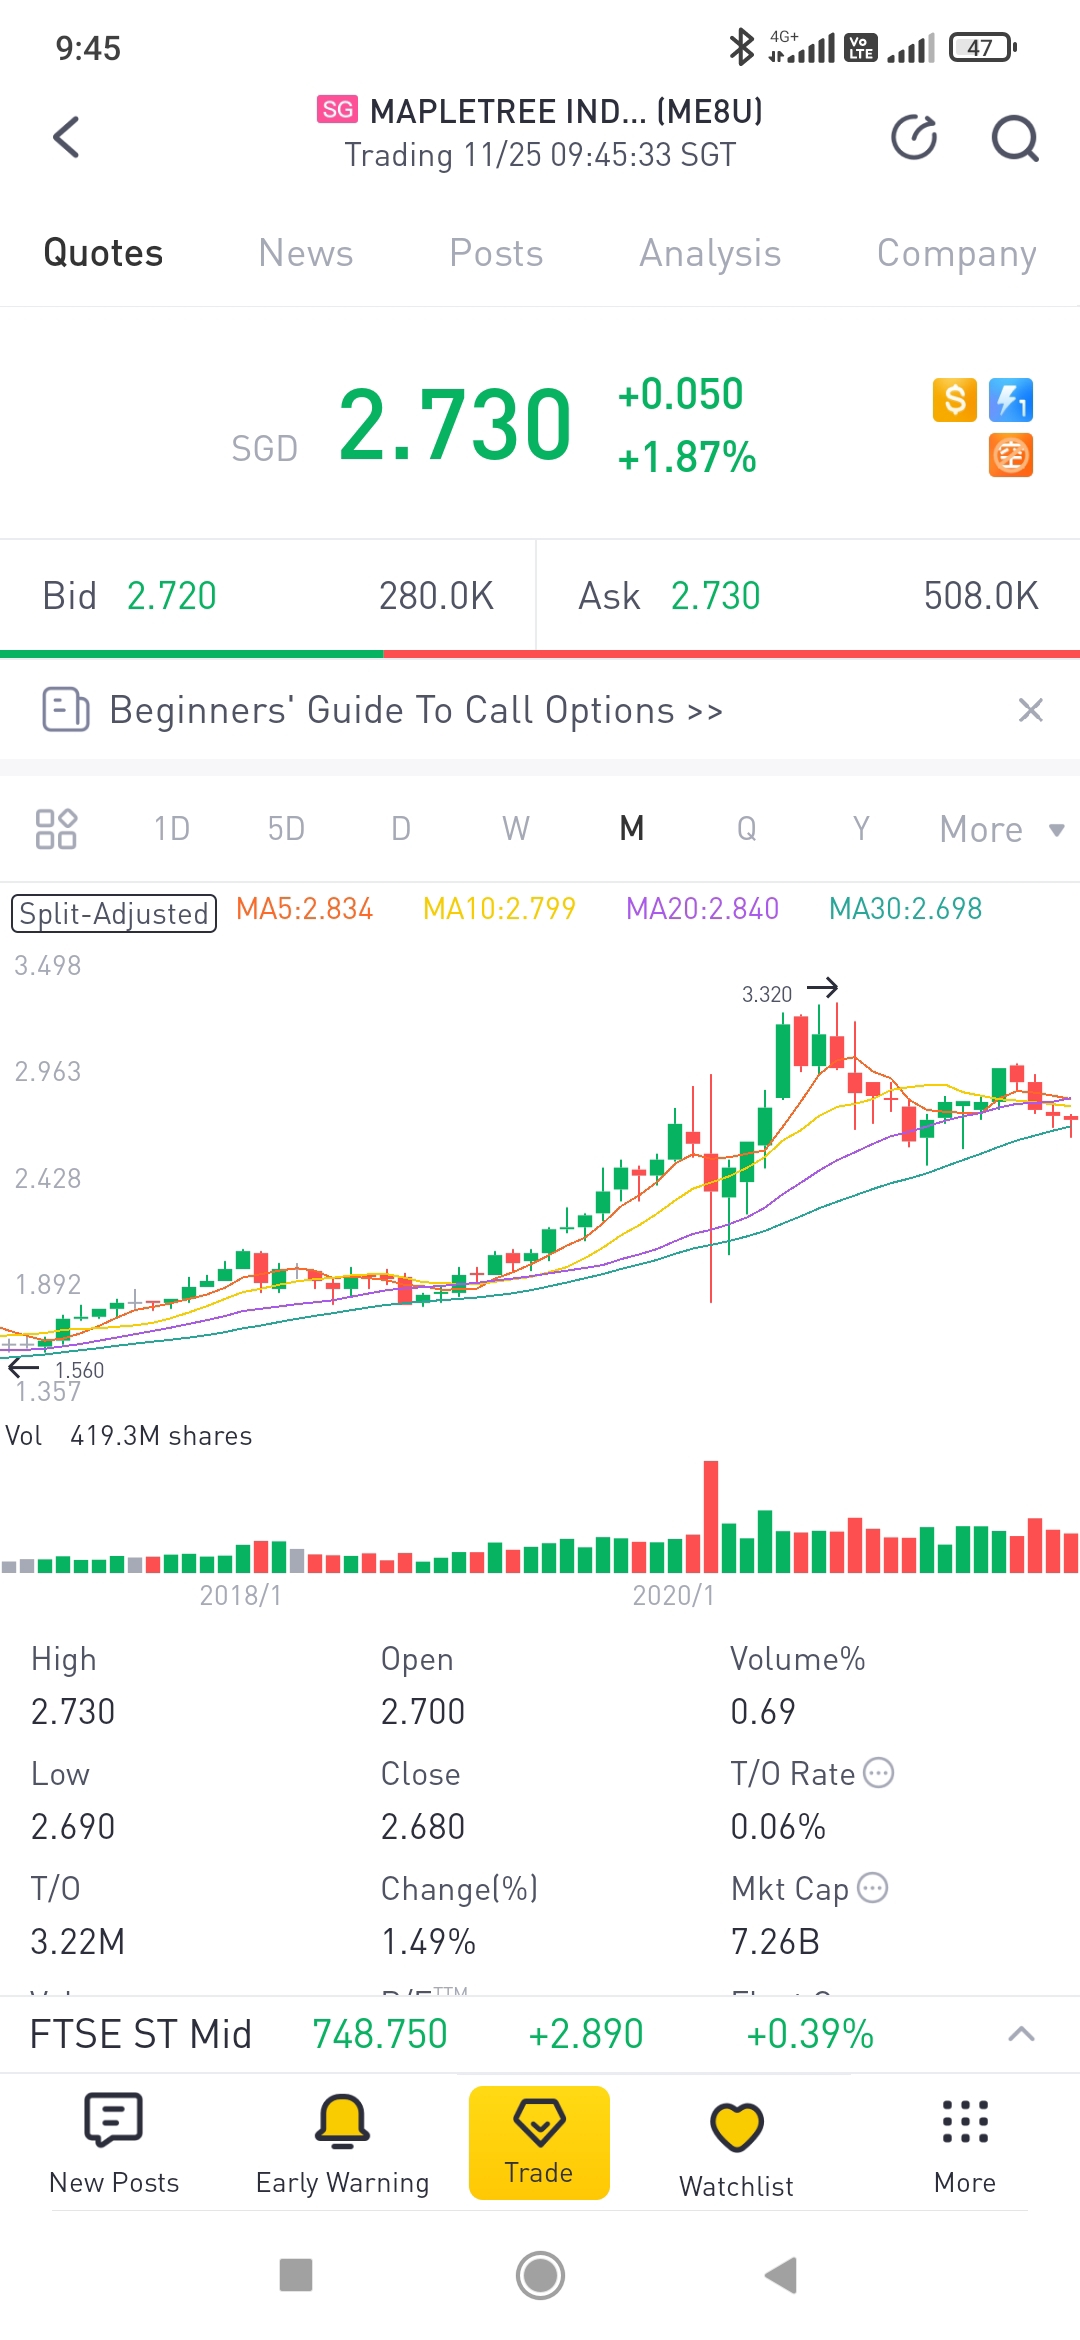Select the D daily chart period
Image resolution: width=1080 pixels, height=2340 pixels.
point(401,829)
